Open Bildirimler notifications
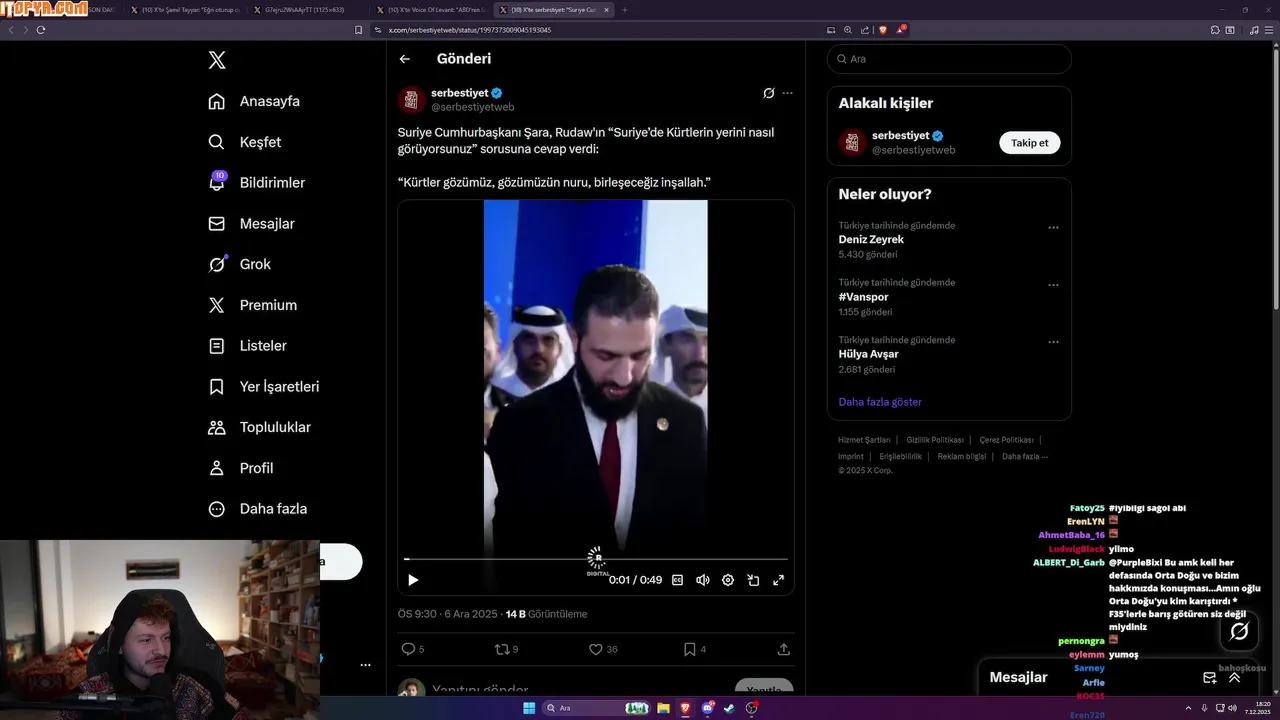 [x=256, y=183]
